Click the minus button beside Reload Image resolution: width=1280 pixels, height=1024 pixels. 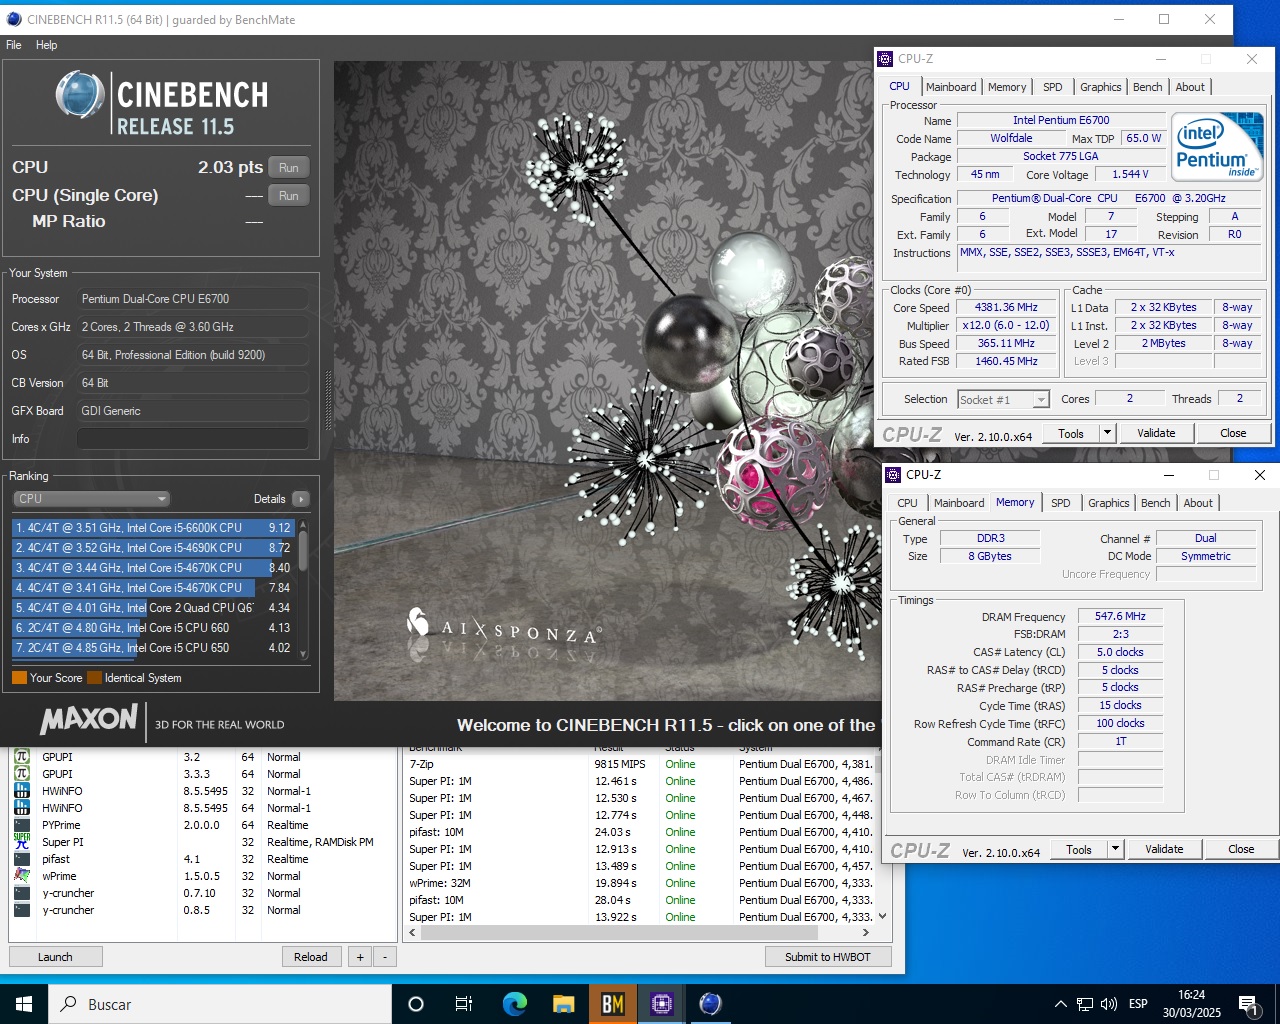(385, 957)
